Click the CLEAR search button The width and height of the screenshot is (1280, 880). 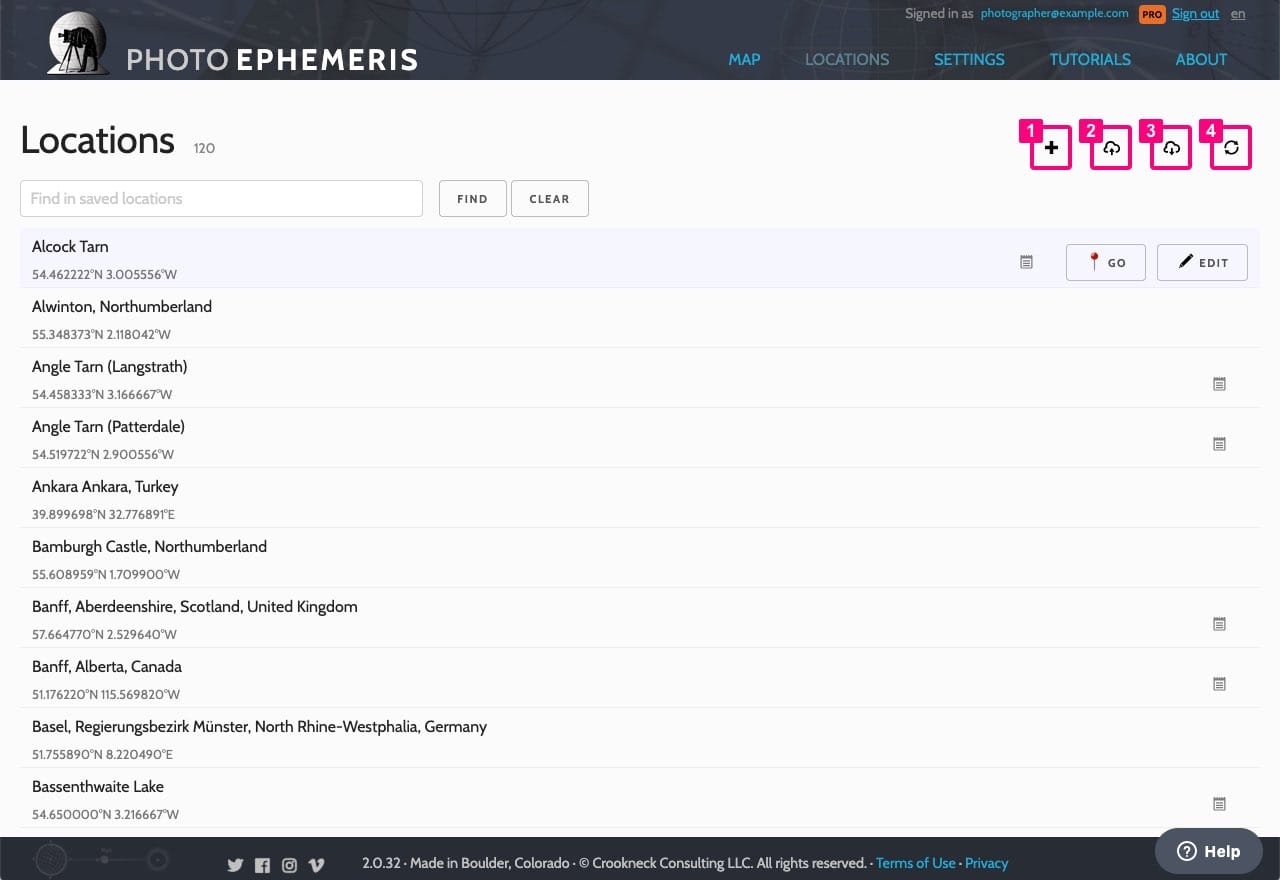(549, 198)
